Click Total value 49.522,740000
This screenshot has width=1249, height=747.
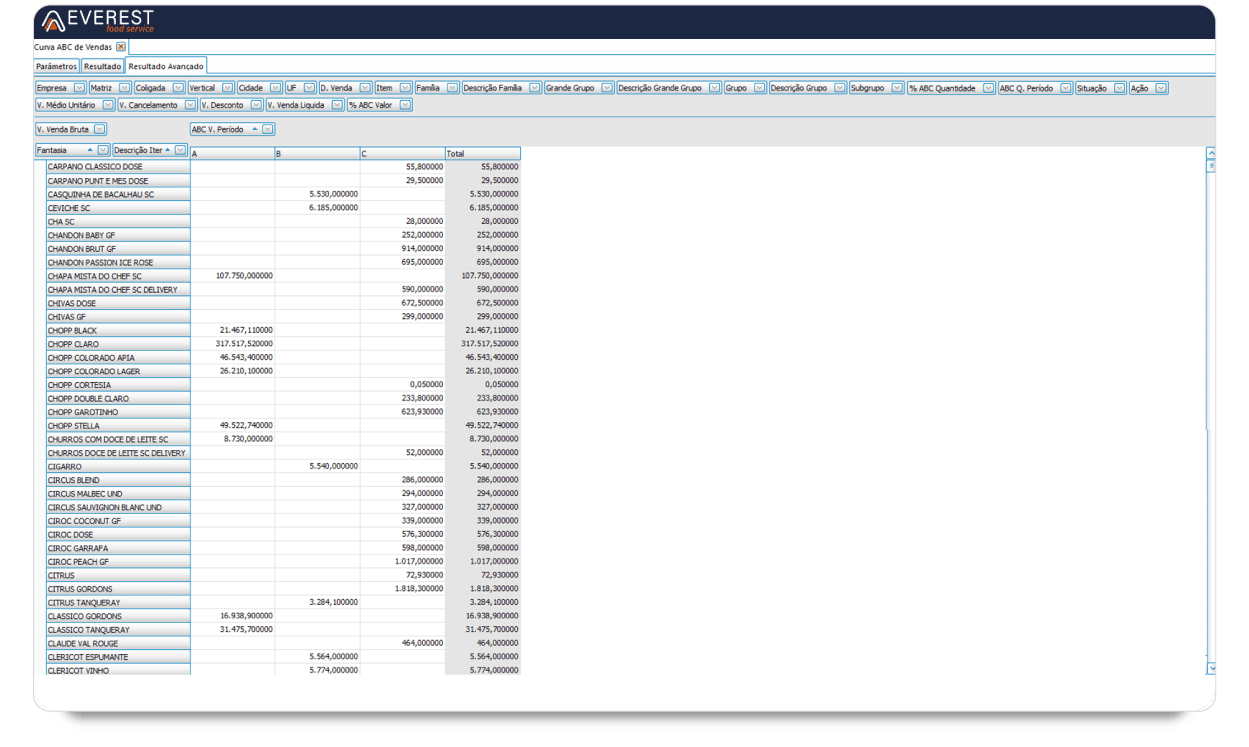[492, 426]
